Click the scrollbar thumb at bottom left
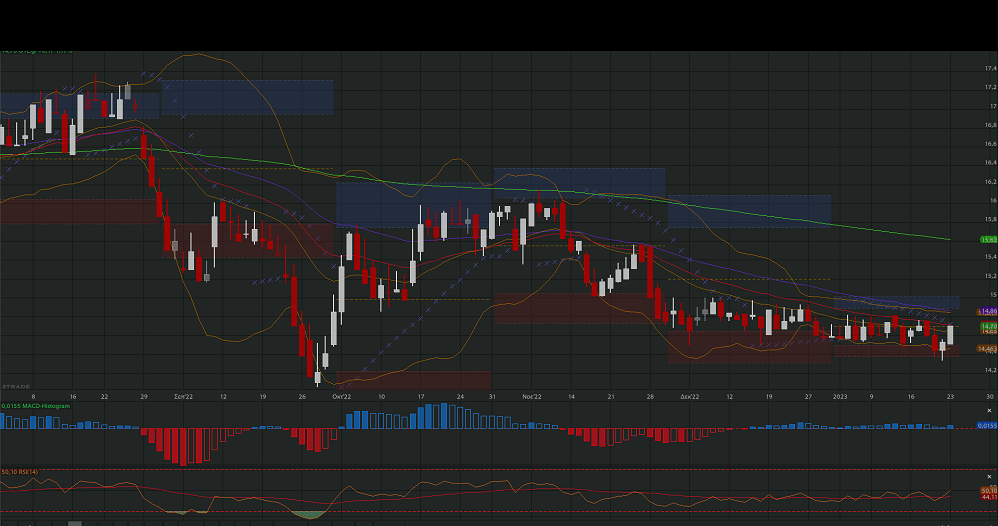Viewport: 998px width, 526px height. [74, 523]
